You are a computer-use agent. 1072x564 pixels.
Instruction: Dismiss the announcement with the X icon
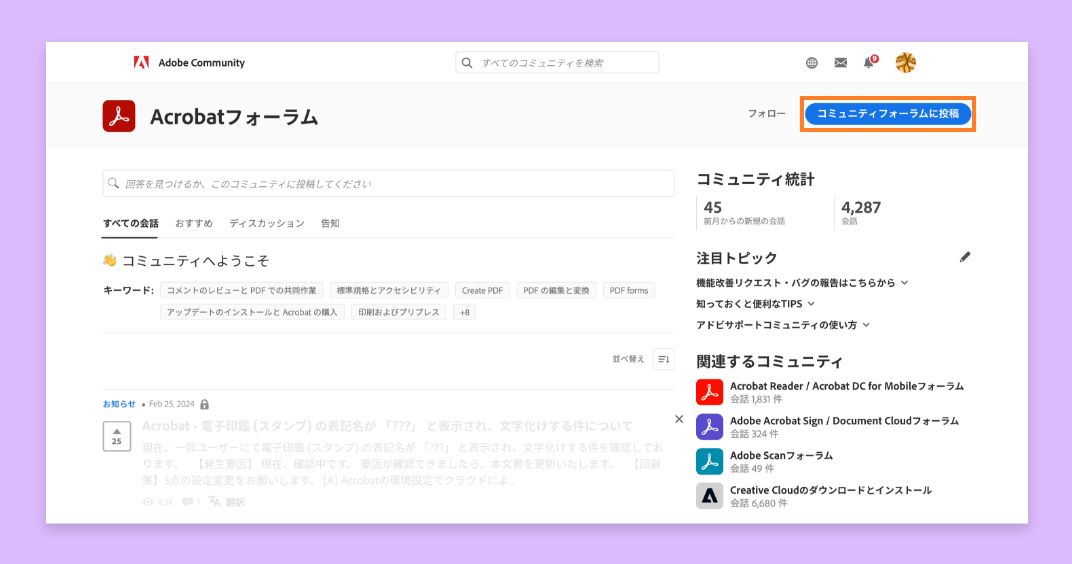pyautogui.click(x=679, y=419)
